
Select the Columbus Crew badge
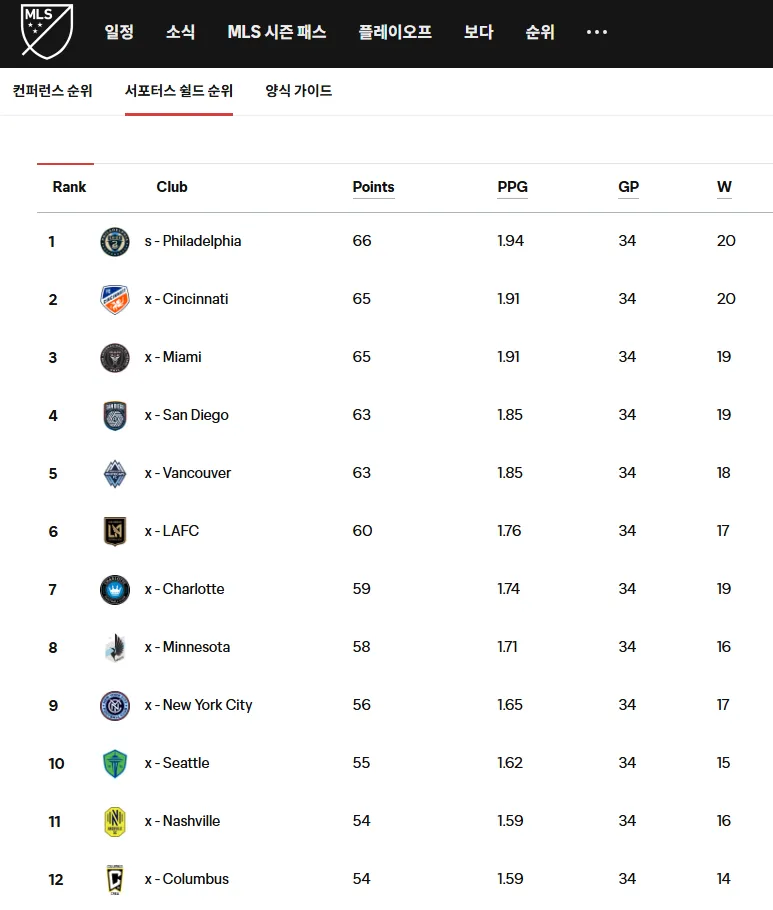[x=115, y=879]
